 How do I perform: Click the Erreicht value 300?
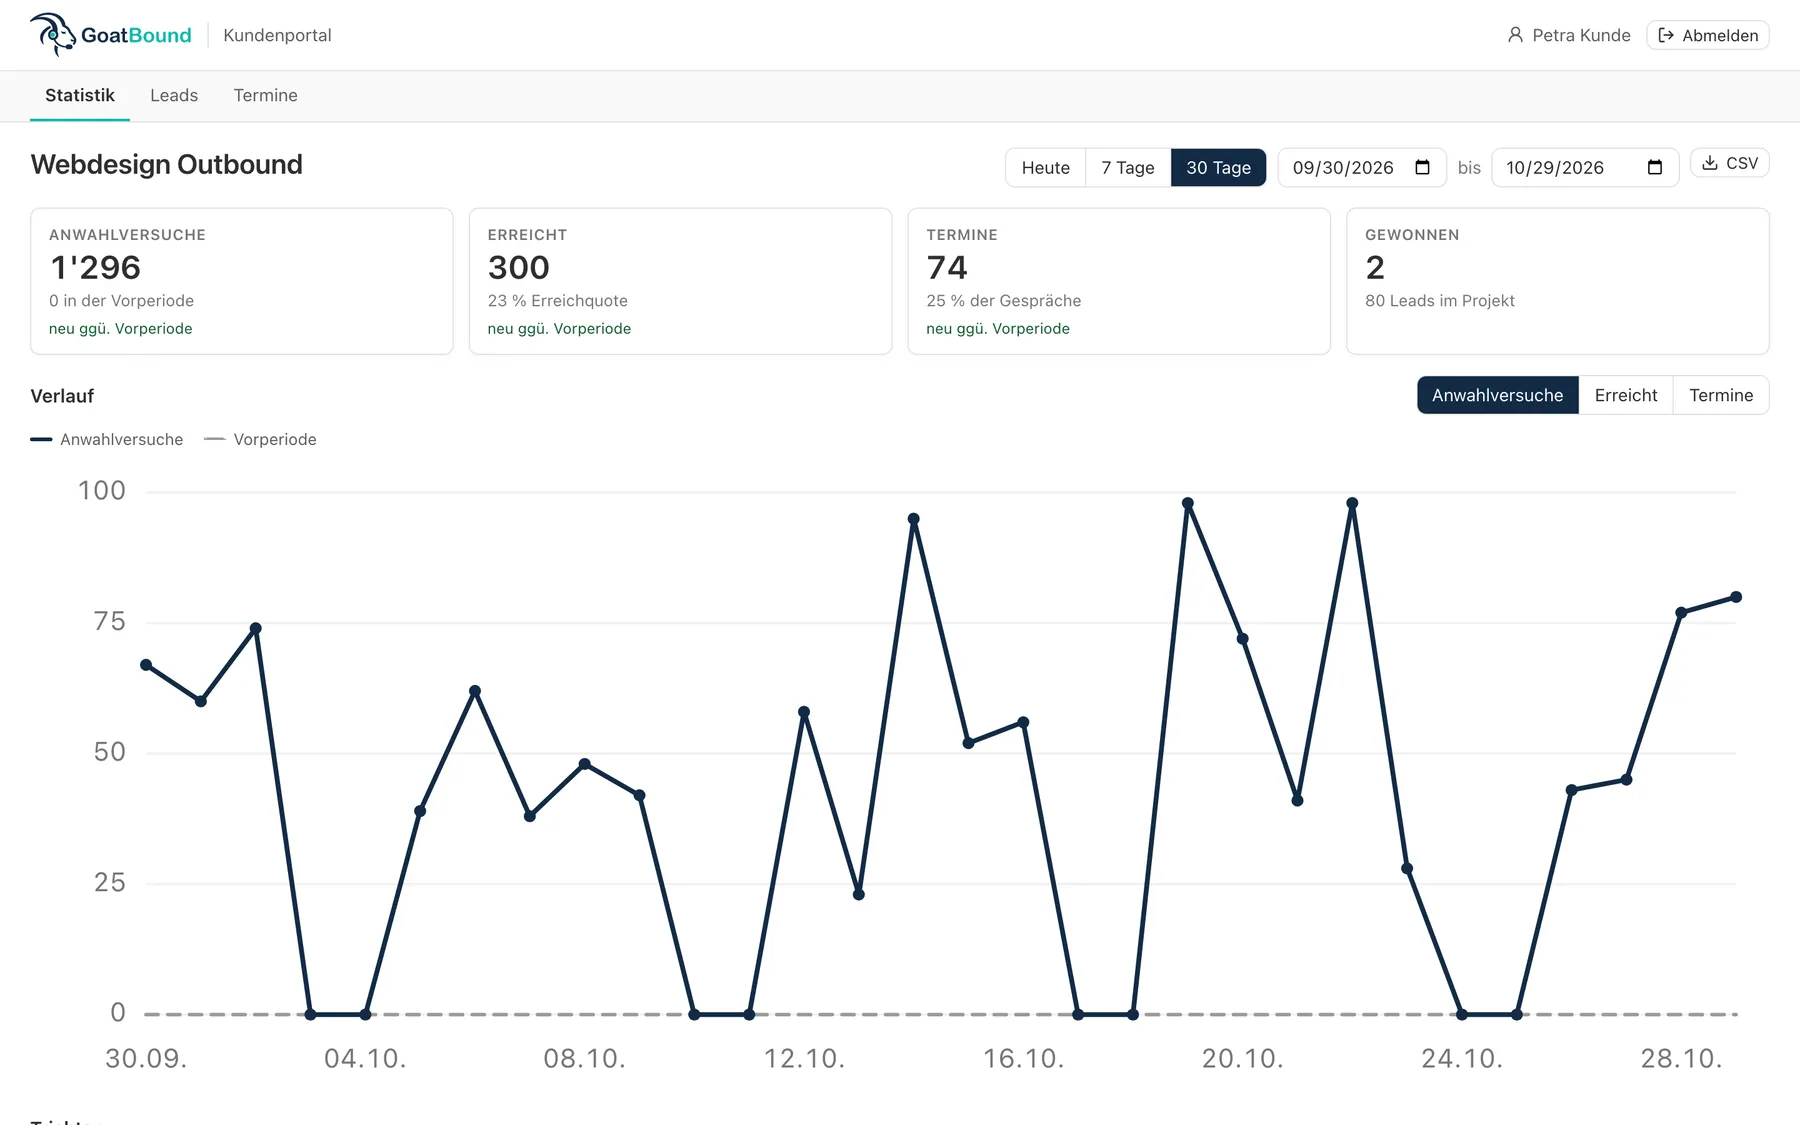click(x=519, y=267)
